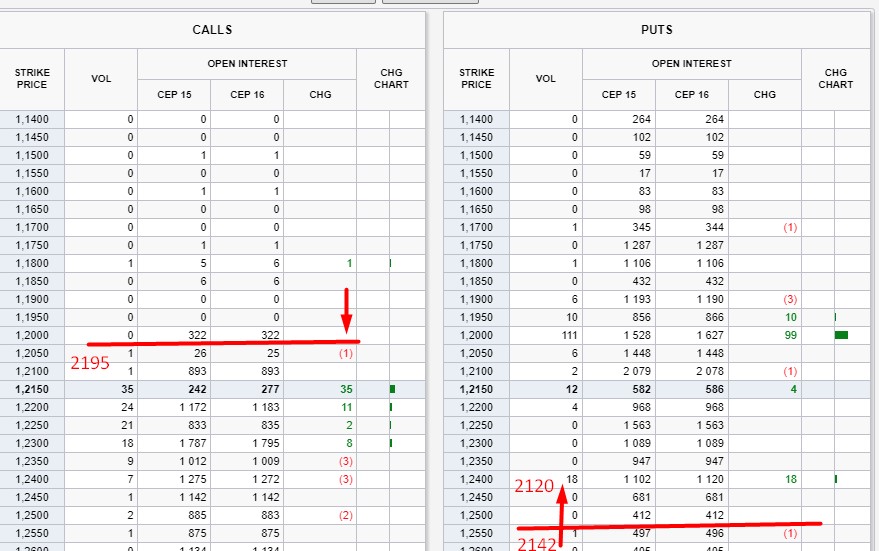Click the green change bar for calls 1,2150
Screen dimensions: 879x551
tap(392, 389)
